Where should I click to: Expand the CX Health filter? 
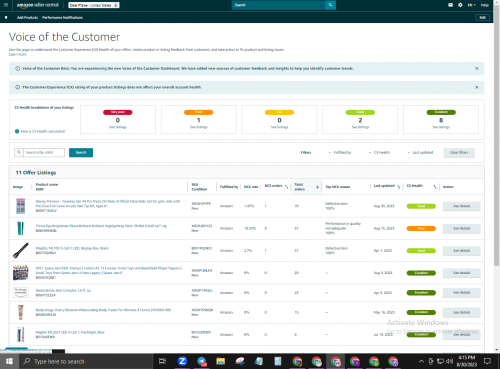[379, 152]
